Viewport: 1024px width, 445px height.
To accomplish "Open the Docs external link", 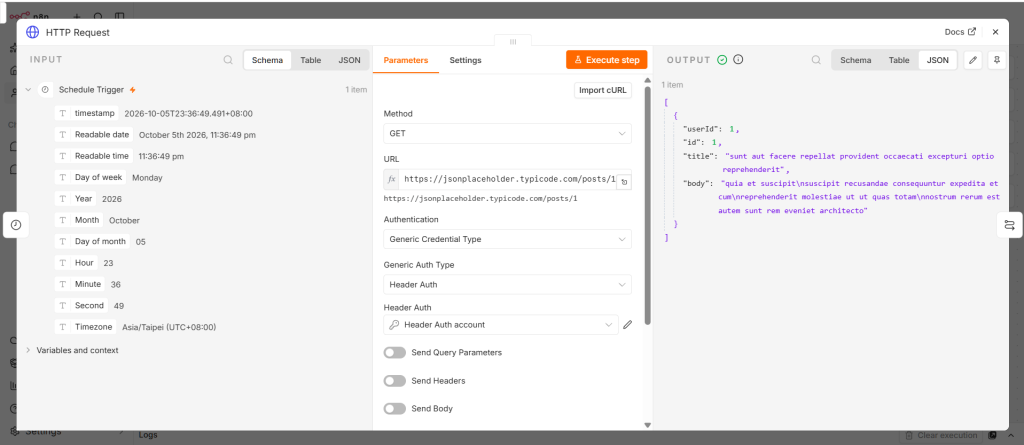I will (960, 31).
